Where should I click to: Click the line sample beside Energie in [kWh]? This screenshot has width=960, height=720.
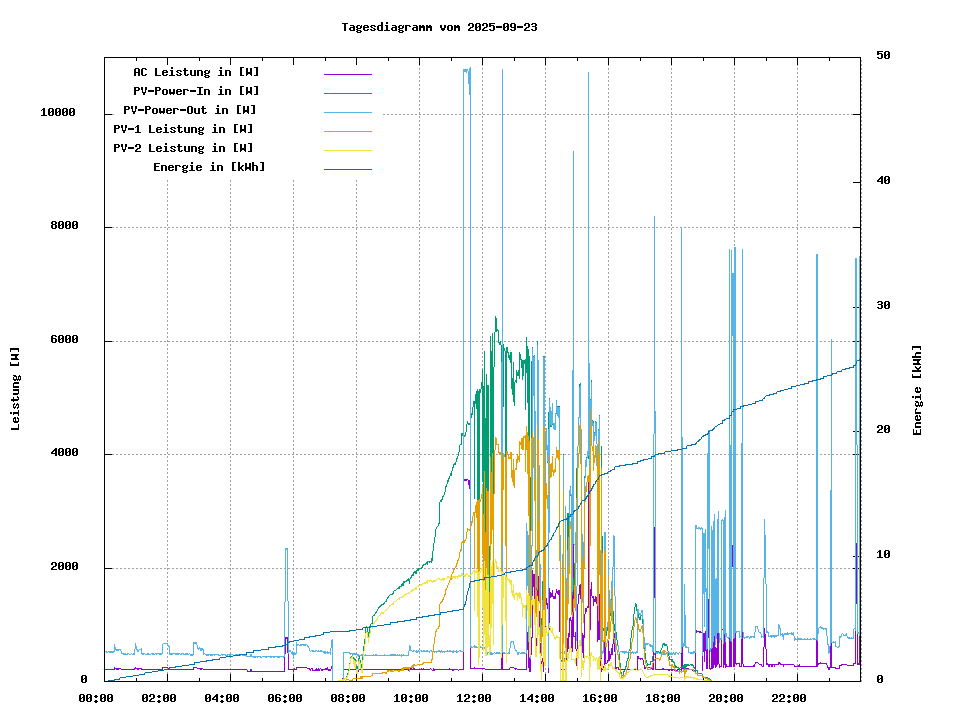coord(347,168)
